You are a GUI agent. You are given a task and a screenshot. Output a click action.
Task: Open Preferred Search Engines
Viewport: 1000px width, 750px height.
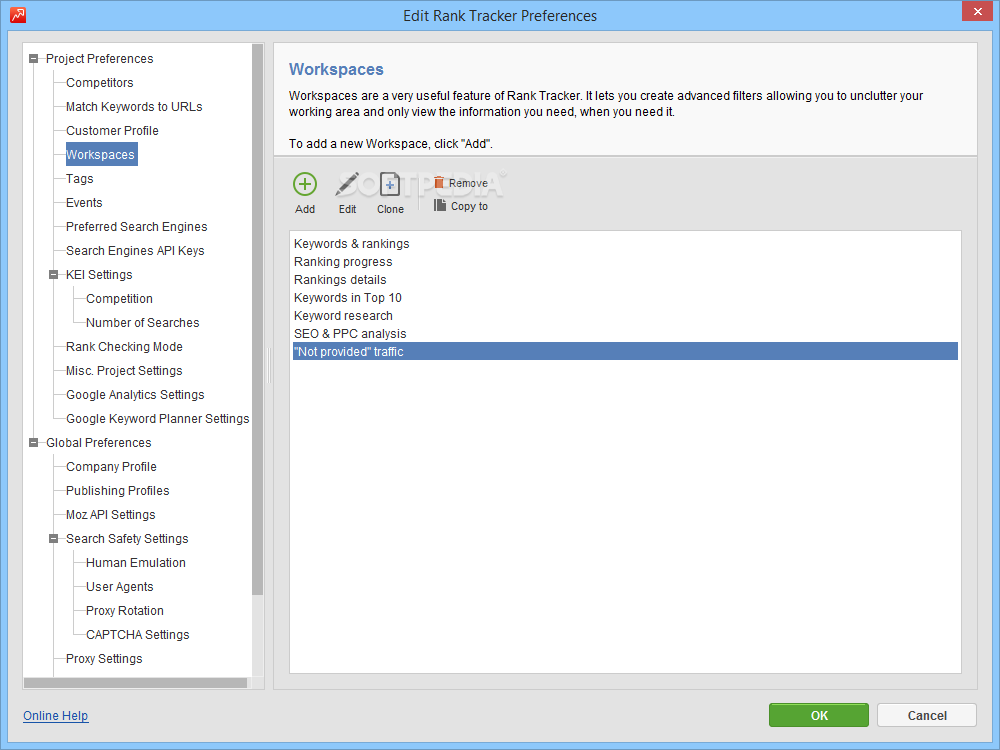point(136,226)
